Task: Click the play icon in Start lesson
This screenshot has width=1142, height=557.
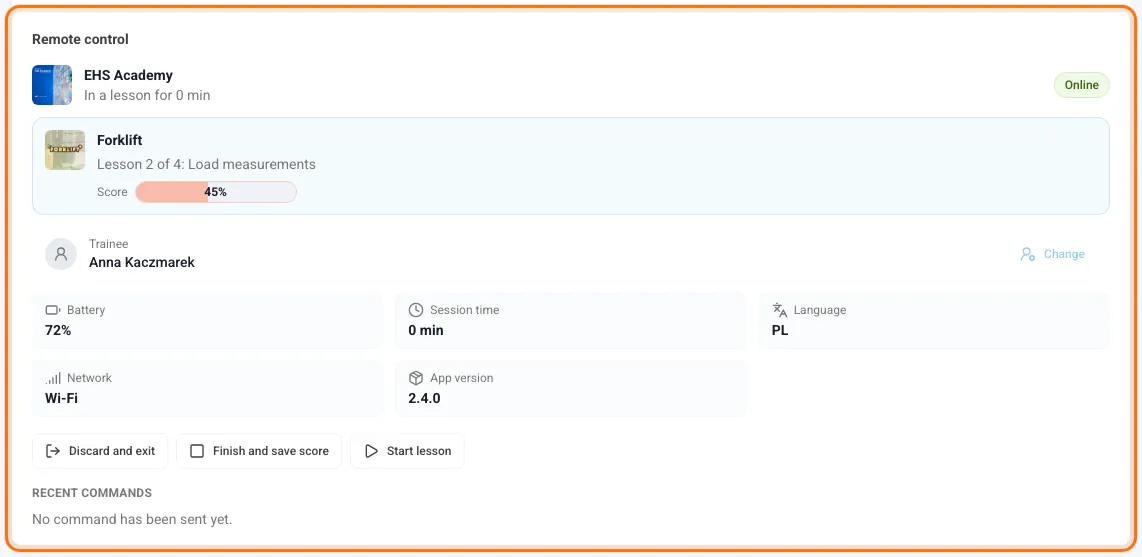Action: (x=371, y=451)
